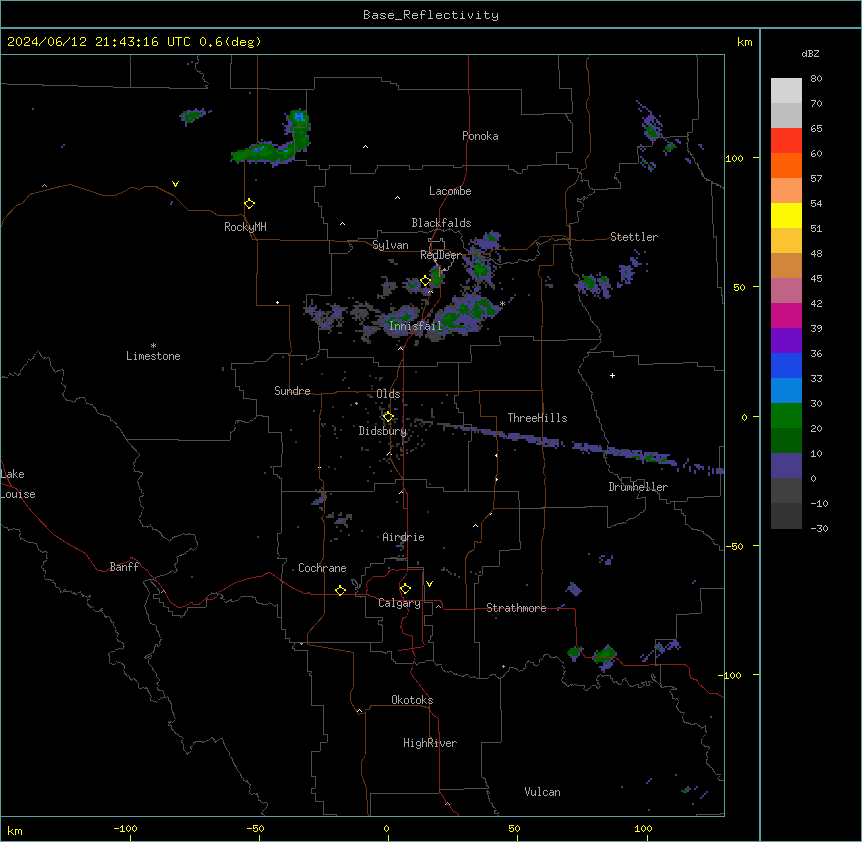Click the yellow V marker northwest of RockyMH

point(175,184)
